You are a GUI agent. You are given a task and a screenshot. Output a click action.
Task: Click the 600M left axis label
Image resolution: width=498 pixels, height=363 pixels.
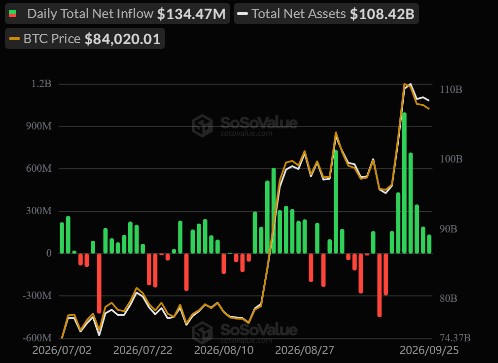39,168
